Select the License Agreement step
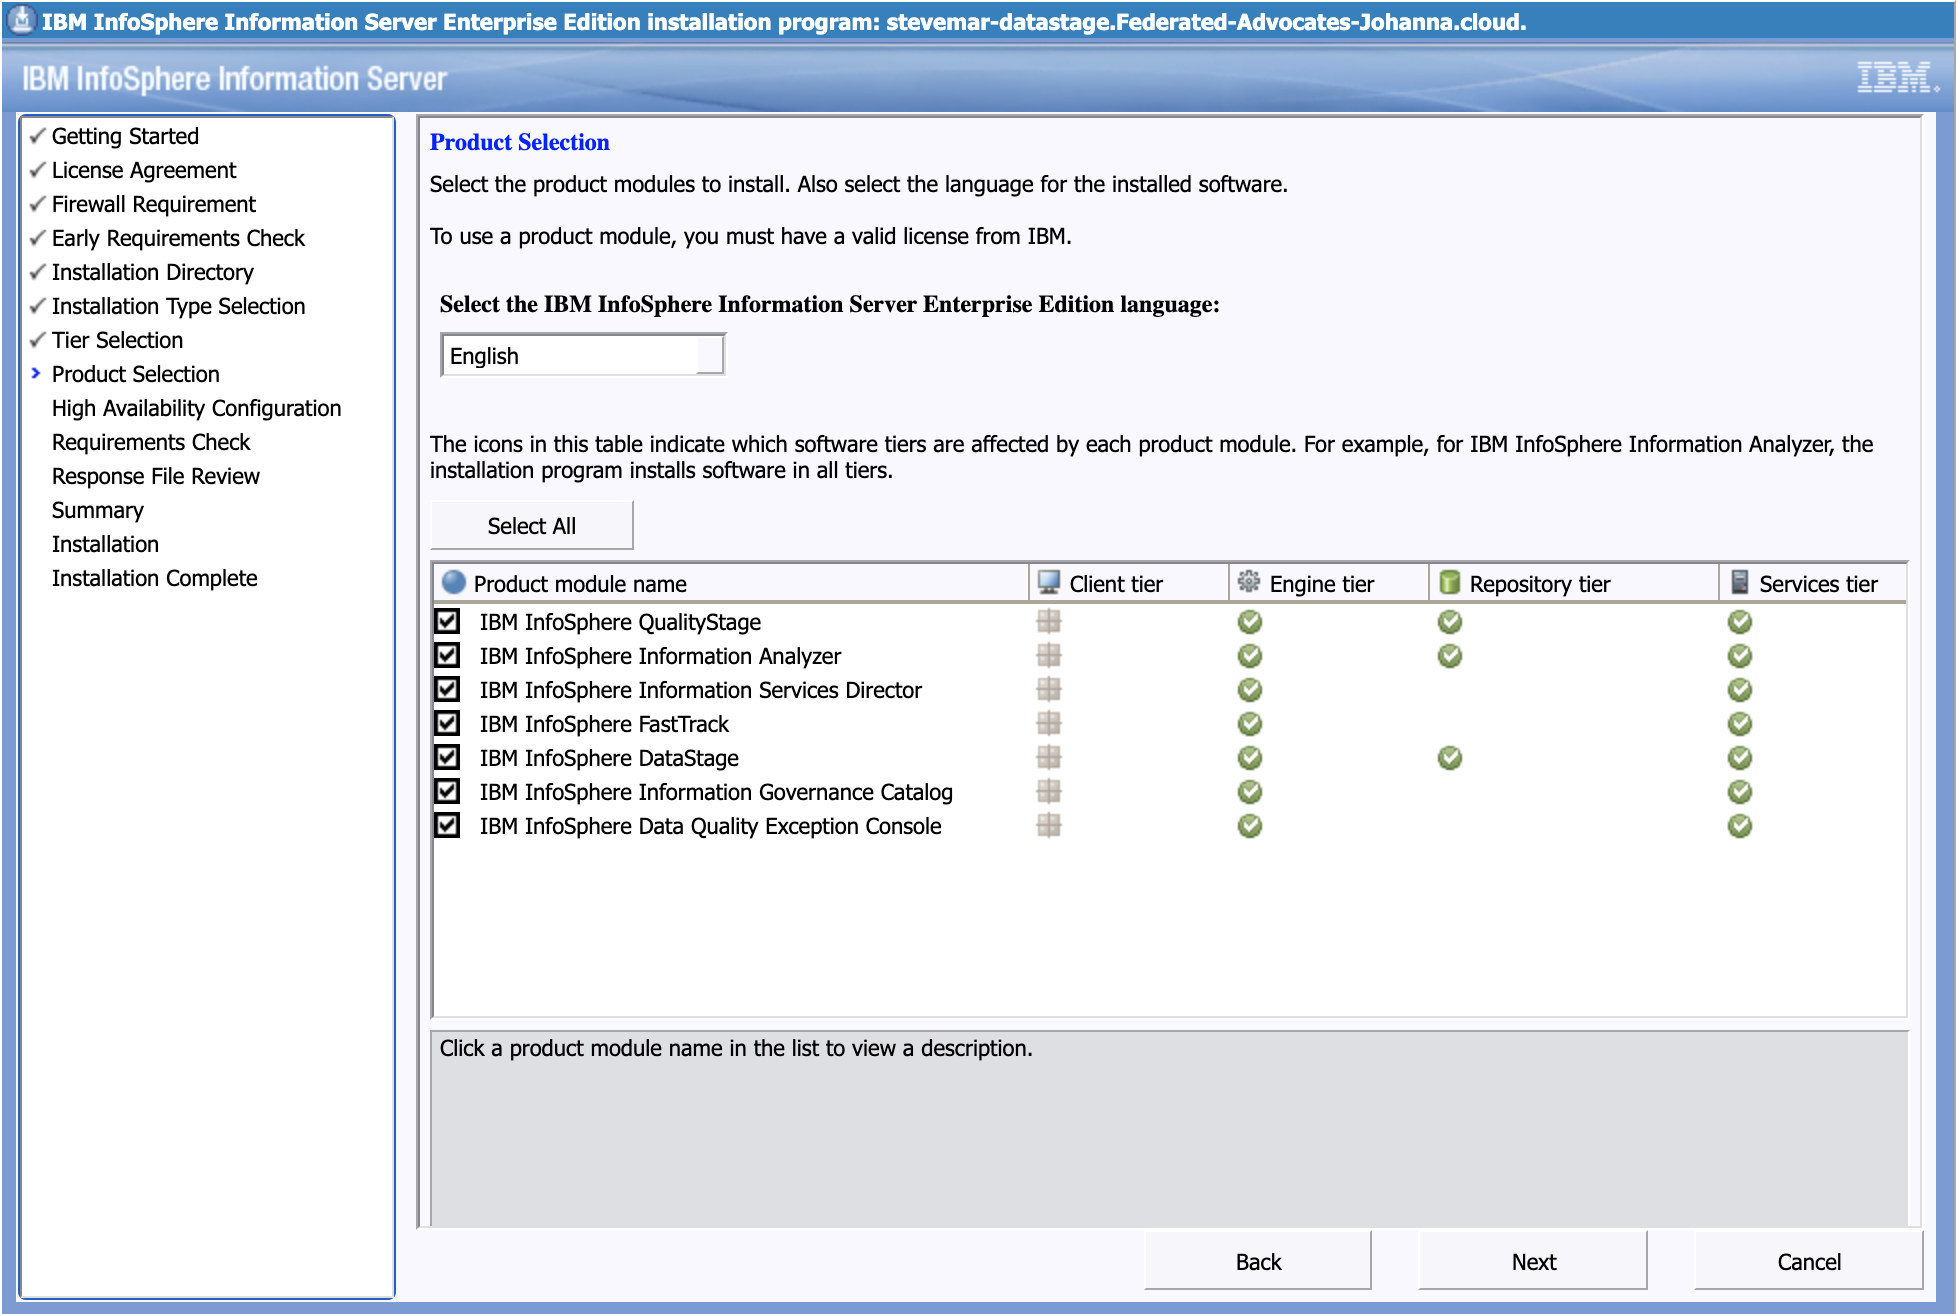This screenshot has width=1956, height=1314. [144, 170]
